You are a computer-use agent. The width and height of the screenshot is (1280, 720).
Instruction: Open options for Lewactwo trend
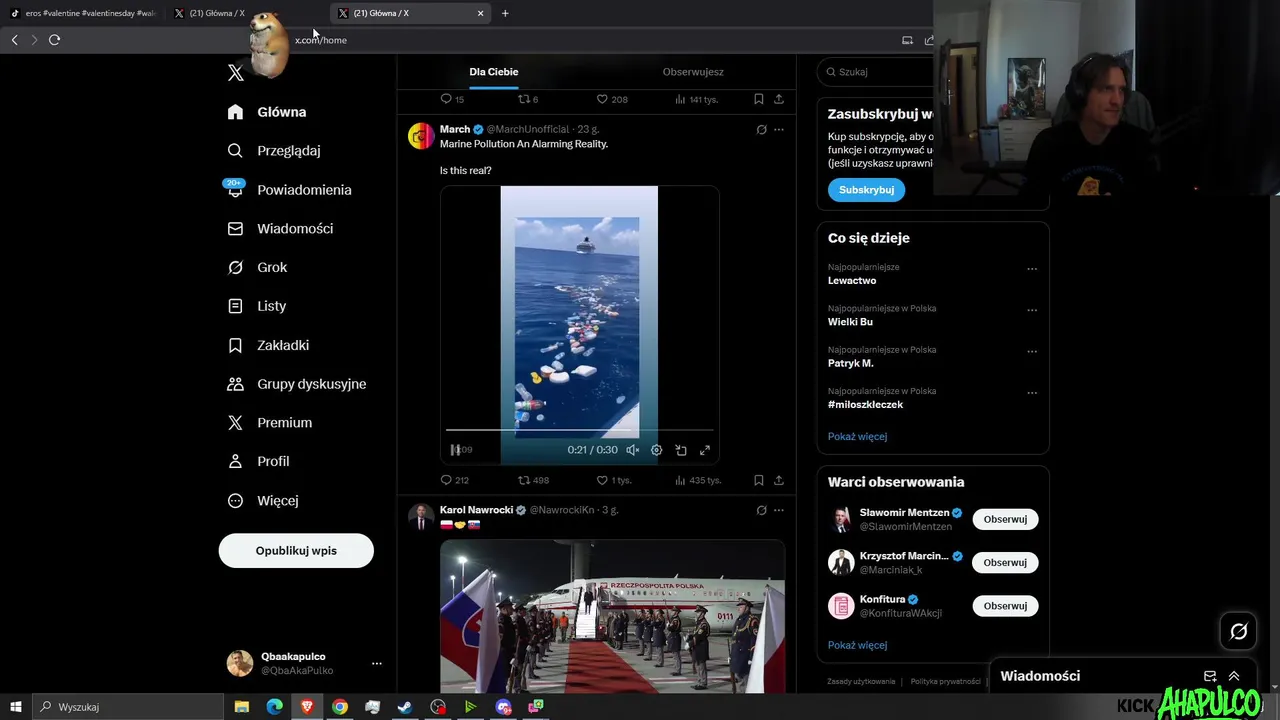point(1032,269)
